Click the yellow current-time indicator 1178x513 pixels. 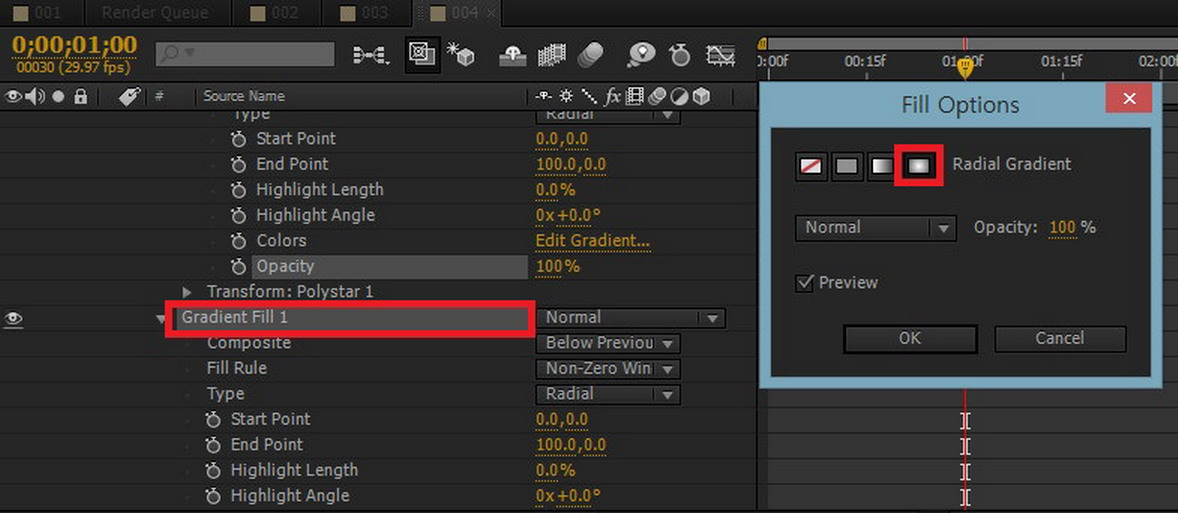965,70
